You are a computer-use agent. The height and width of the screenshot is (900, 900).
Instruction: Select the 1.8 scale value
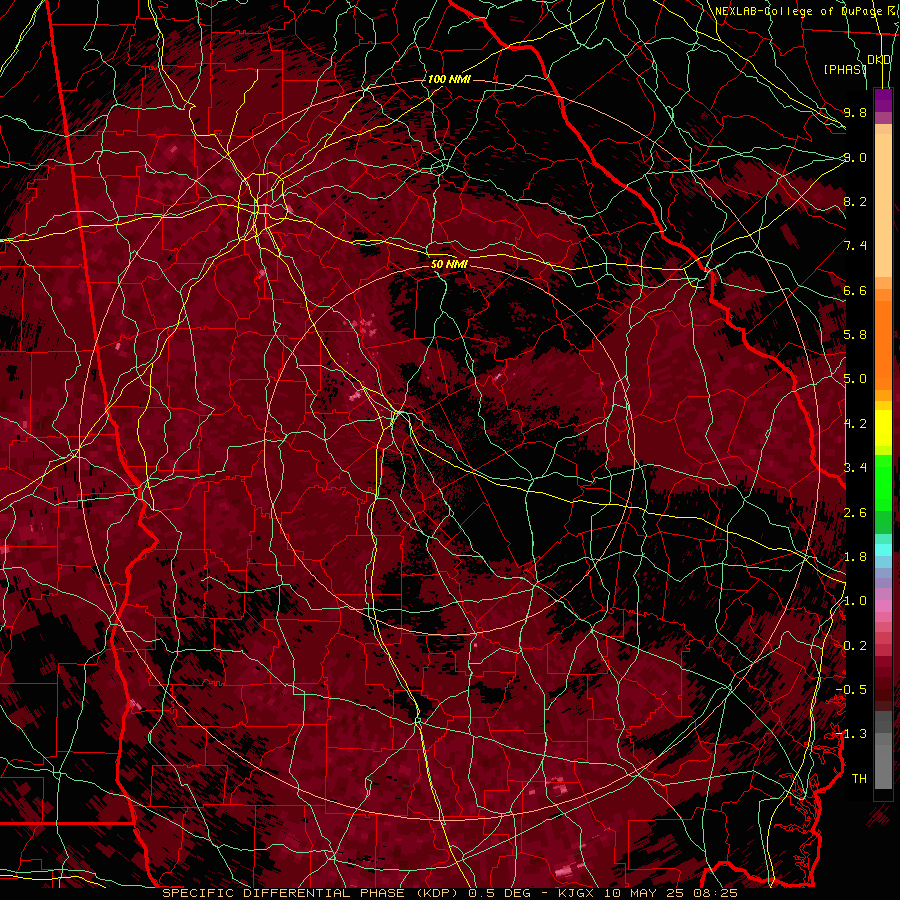[x=855, y=557]
